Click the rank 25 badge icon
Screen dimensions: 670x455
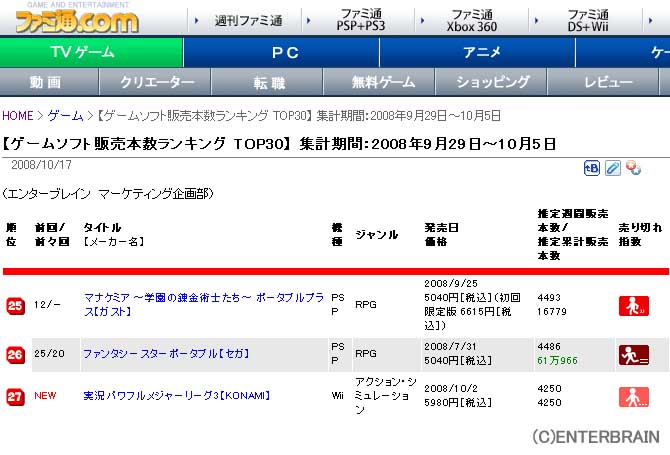pyautogui.click(x=15, y=305)
